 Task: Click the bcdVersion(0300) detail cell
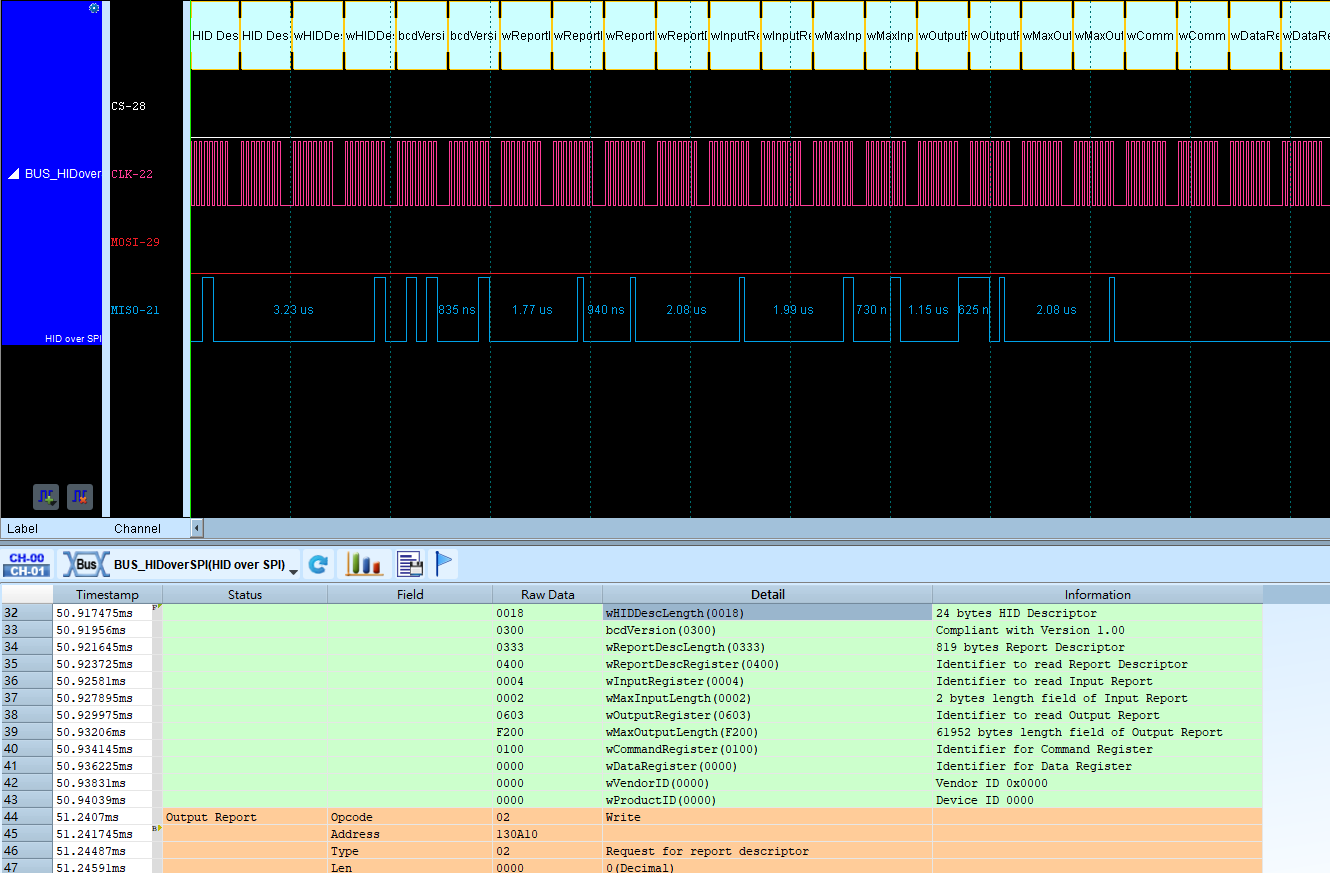coord(768,630)
